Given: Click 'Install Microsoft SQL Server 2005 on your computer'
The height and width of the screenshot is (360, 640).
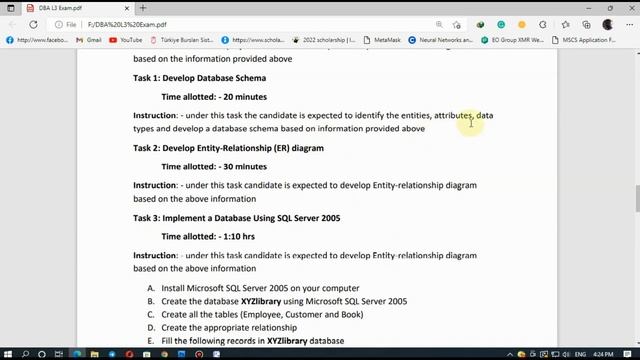Looking at the screenshot, I should (x=260, y=288).
